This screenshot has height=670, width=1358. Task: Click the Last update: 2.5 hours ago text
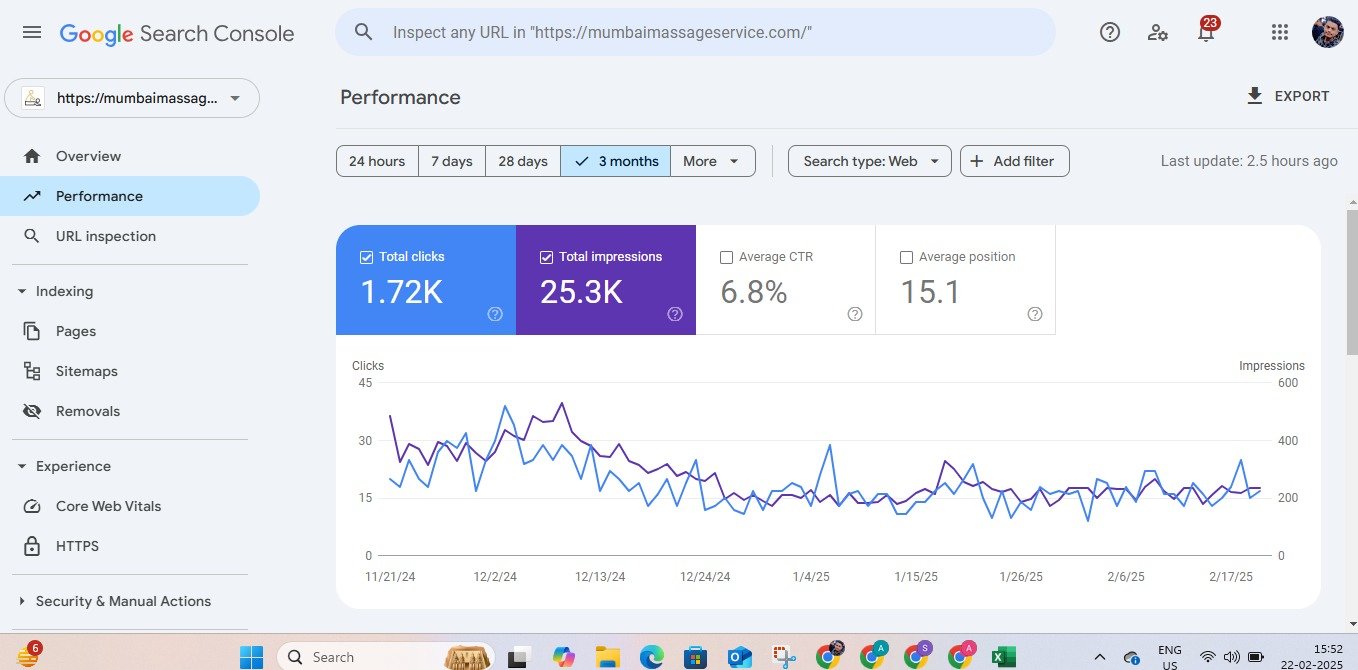coord(1249,161)
